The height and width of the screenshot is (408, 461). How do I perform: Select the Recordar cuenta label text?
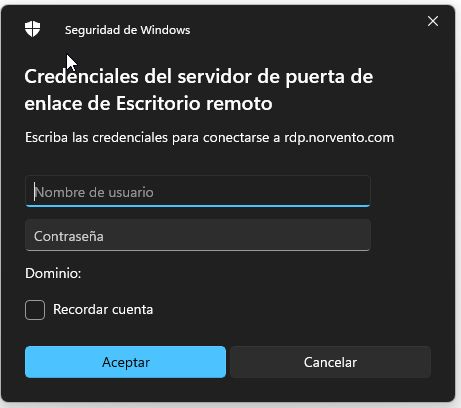pos(103,309)
